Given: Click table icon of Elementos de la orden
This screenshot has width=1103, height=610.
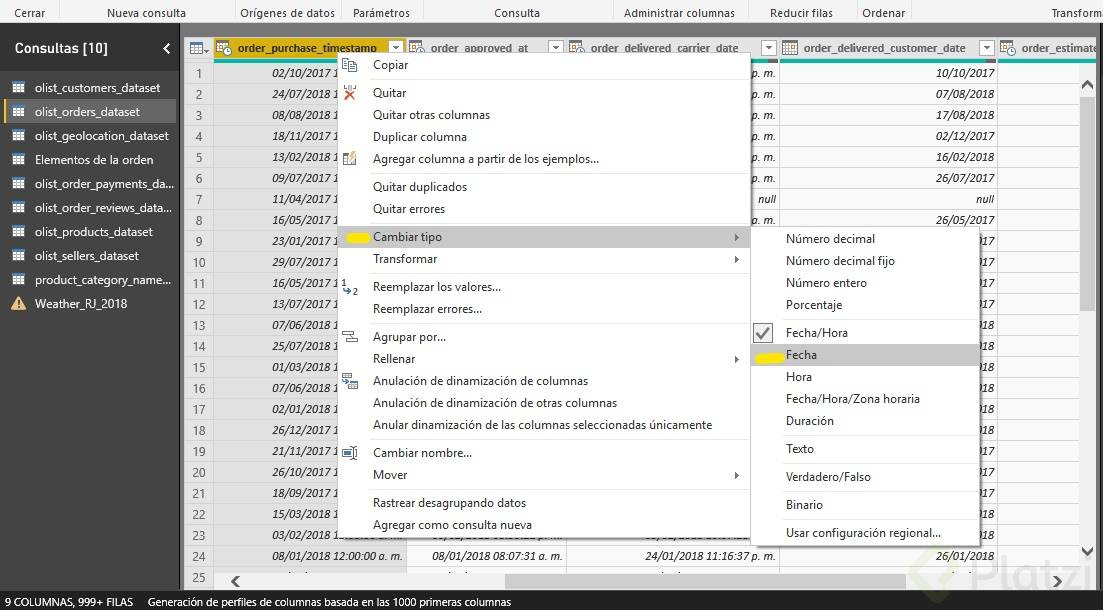Looking at the screenshot, I should (x=19, y=160).
